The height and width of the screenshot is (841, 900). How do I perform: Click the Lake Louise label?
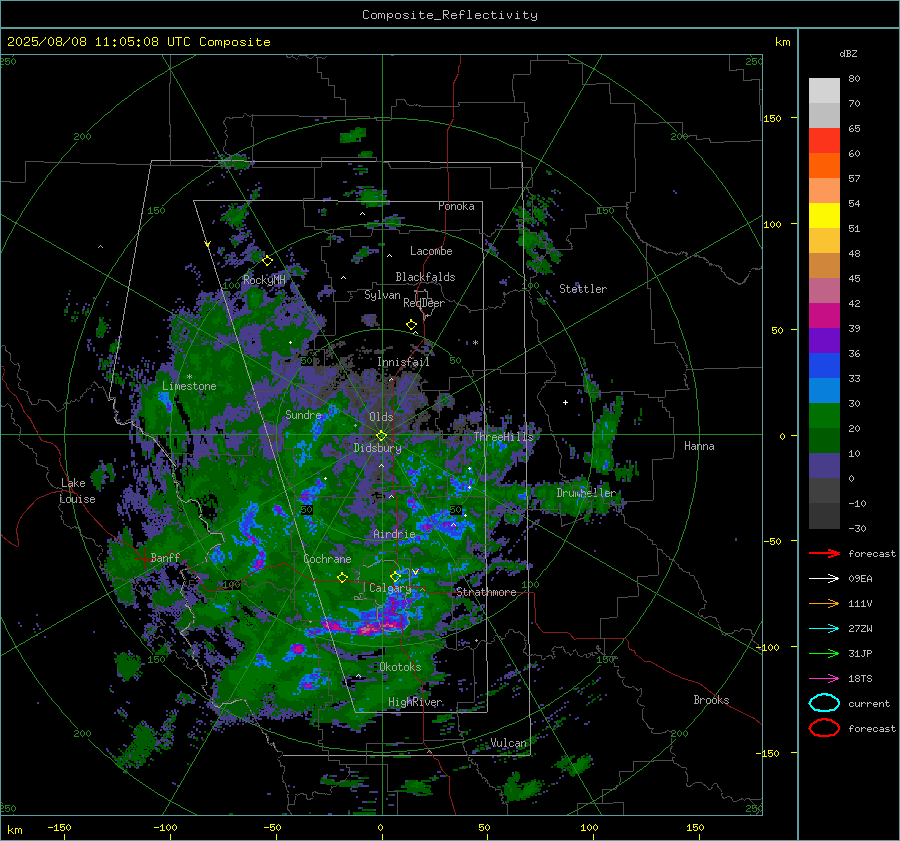pos(77,491)
